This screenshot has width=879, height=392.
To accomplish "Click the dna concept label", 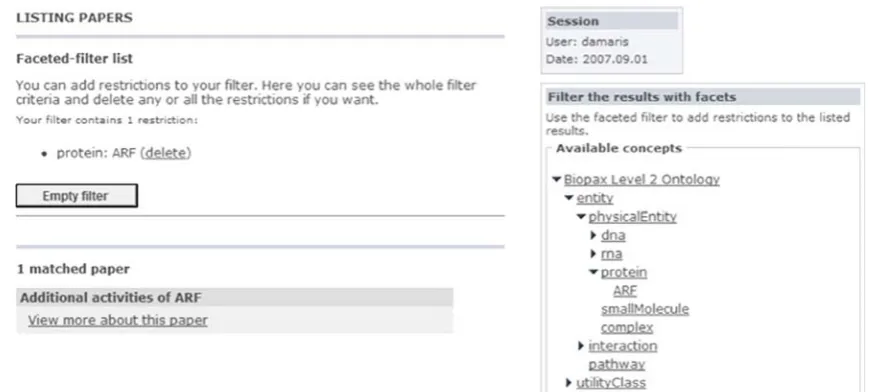I will (613, 235).
